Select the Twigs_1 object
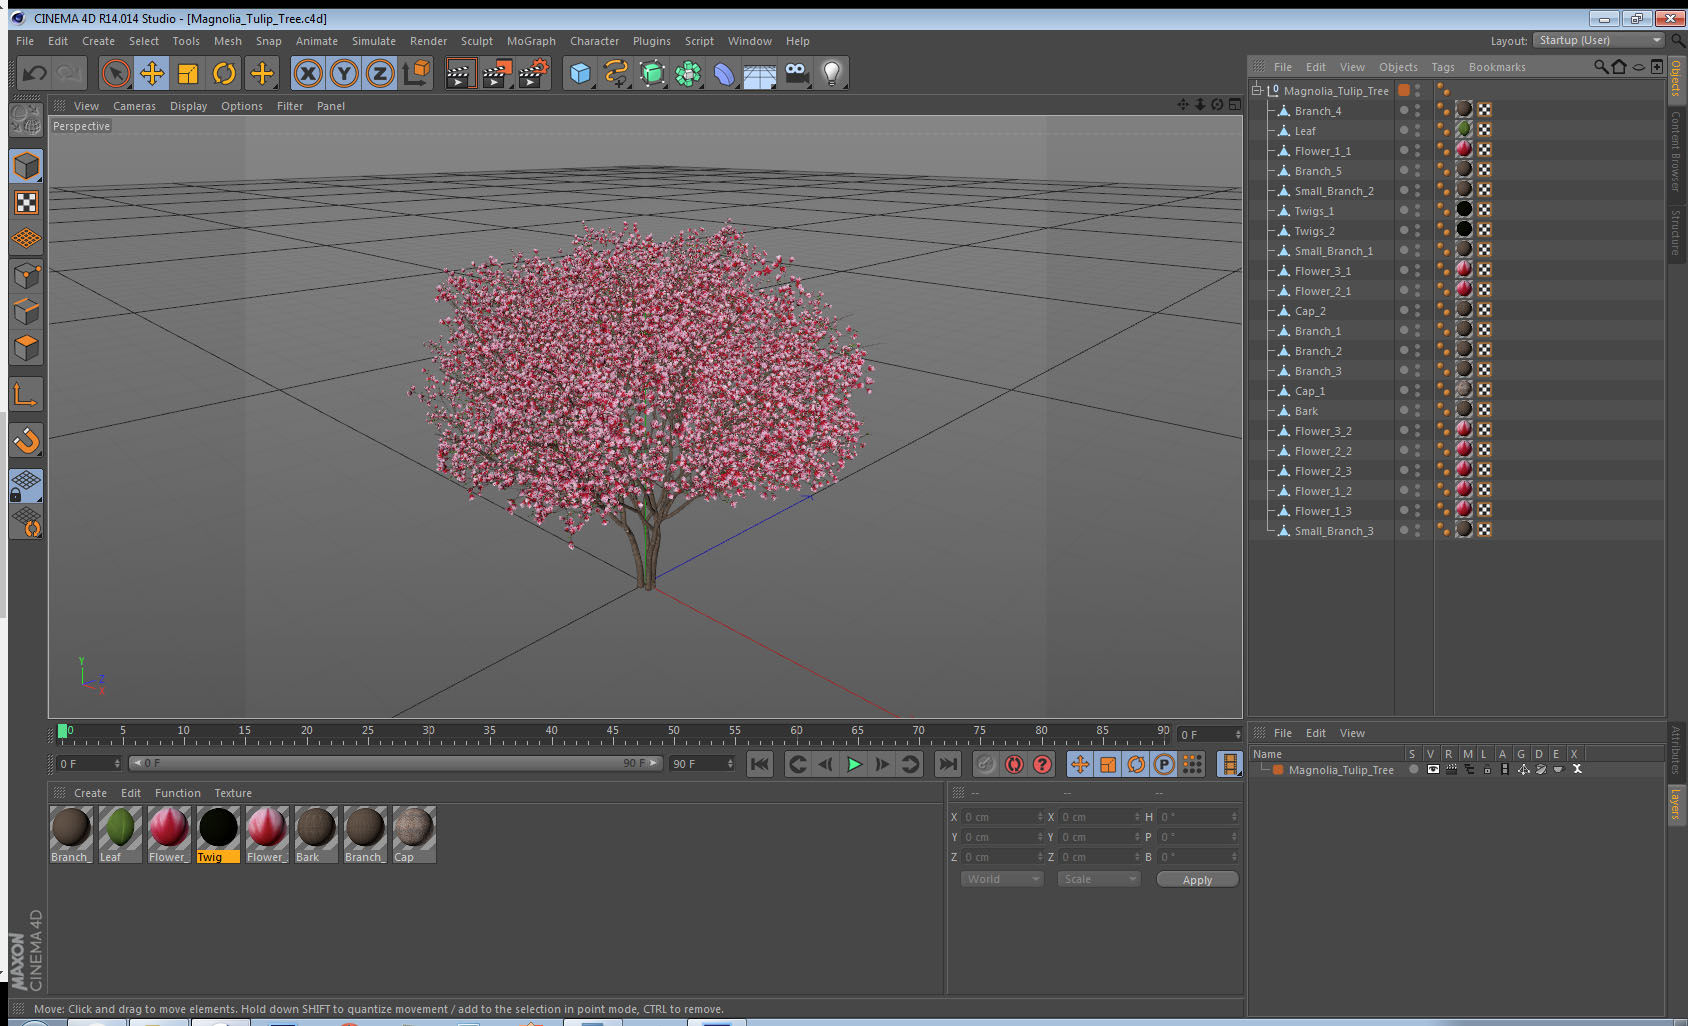 [1314, 211]
